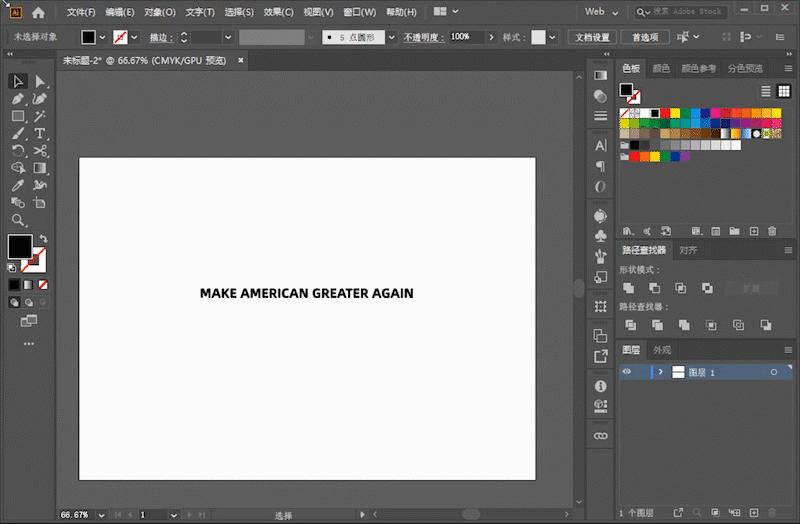Open the 效果(C) menu
Viewport: 800px width, 524px height.
(x=279, y=12)
